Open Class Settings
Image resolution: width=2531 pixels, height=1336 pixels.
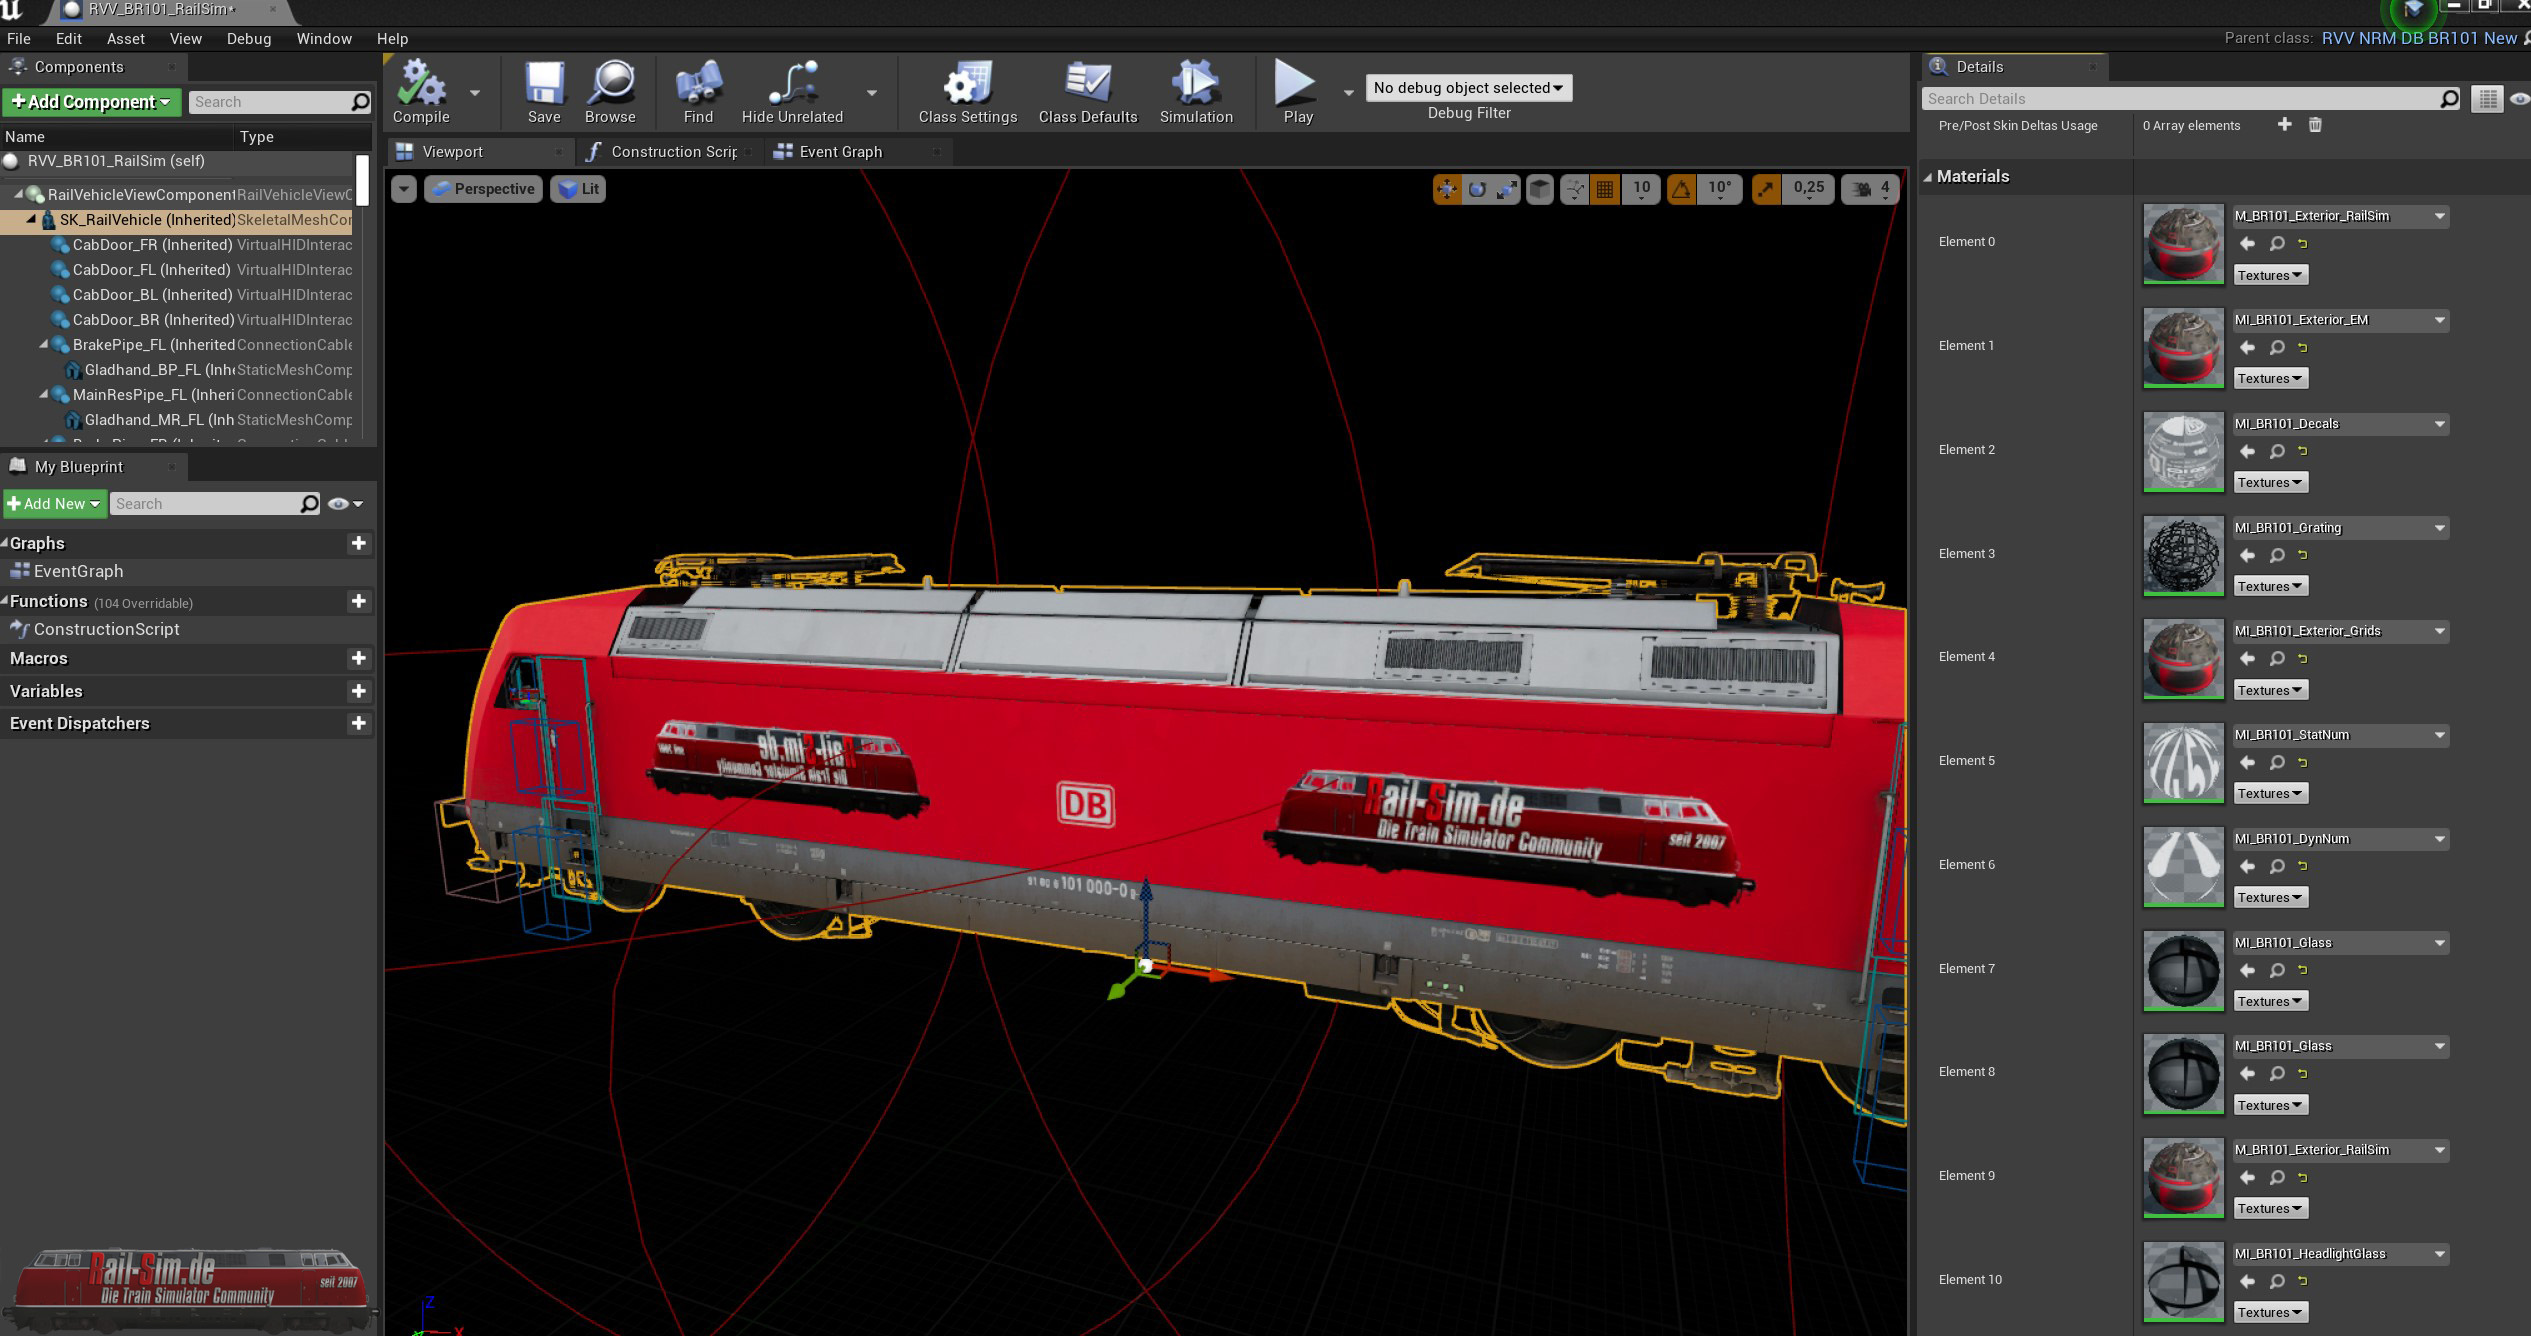click(967, 91)
